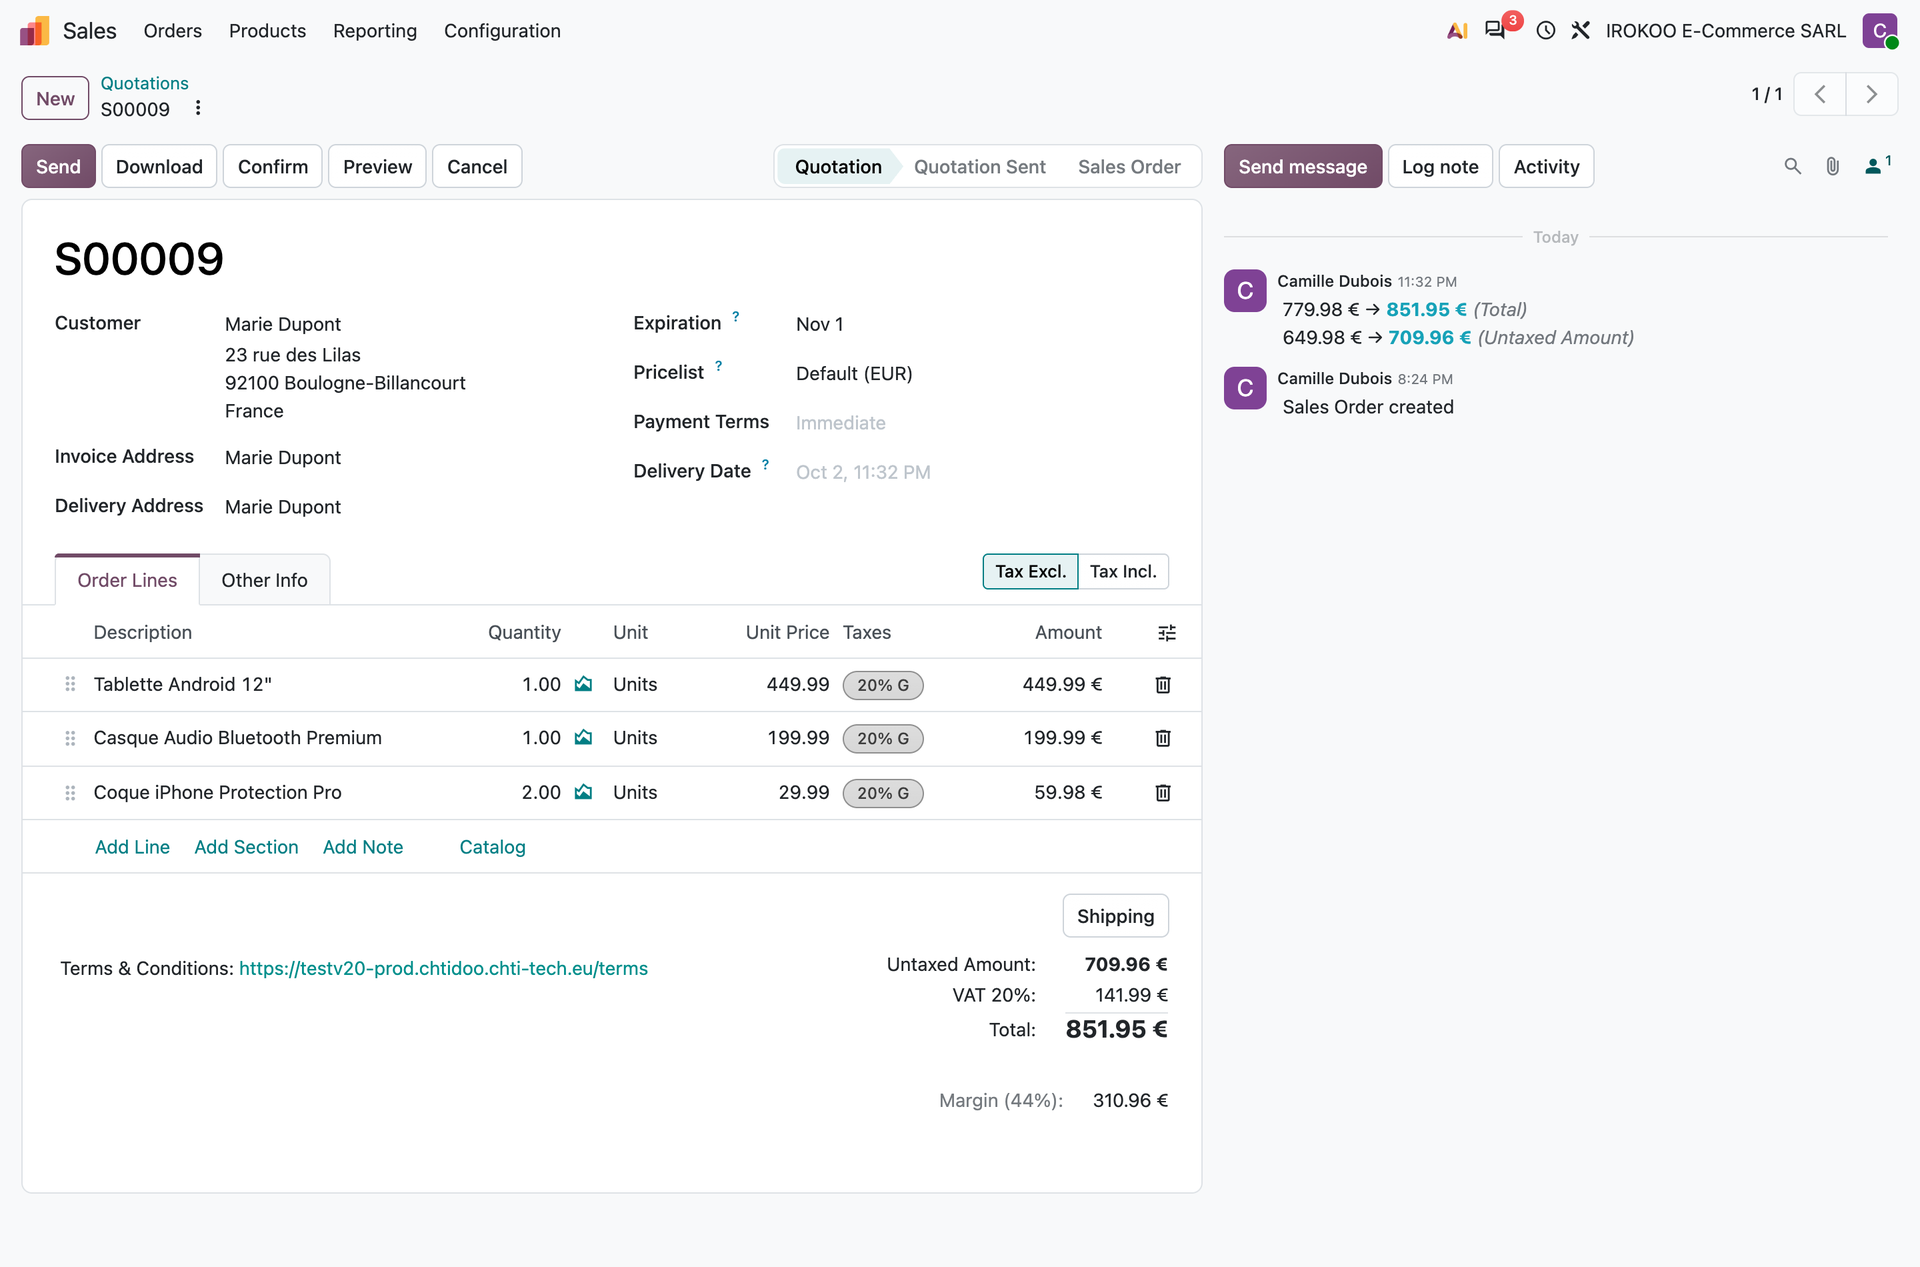Open column settings for order lines
Screen dimensions: 1920x1267
[x=1167, y=633]
